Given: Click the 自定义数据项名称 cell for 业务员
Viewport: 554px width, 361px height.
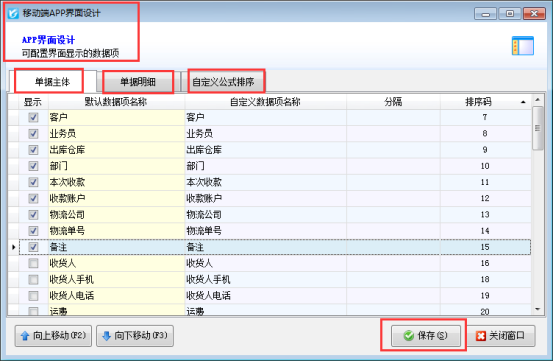Looking at the screenshot, I should click(x=265, y=134).
